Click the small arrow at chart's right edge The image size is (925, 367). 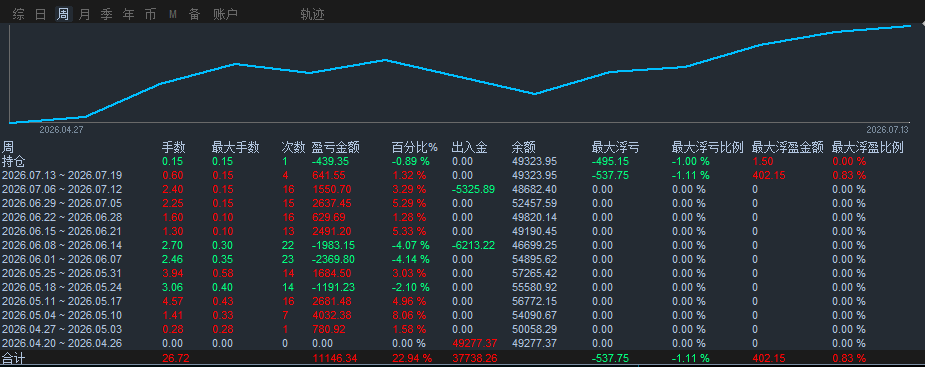point(922,23)
